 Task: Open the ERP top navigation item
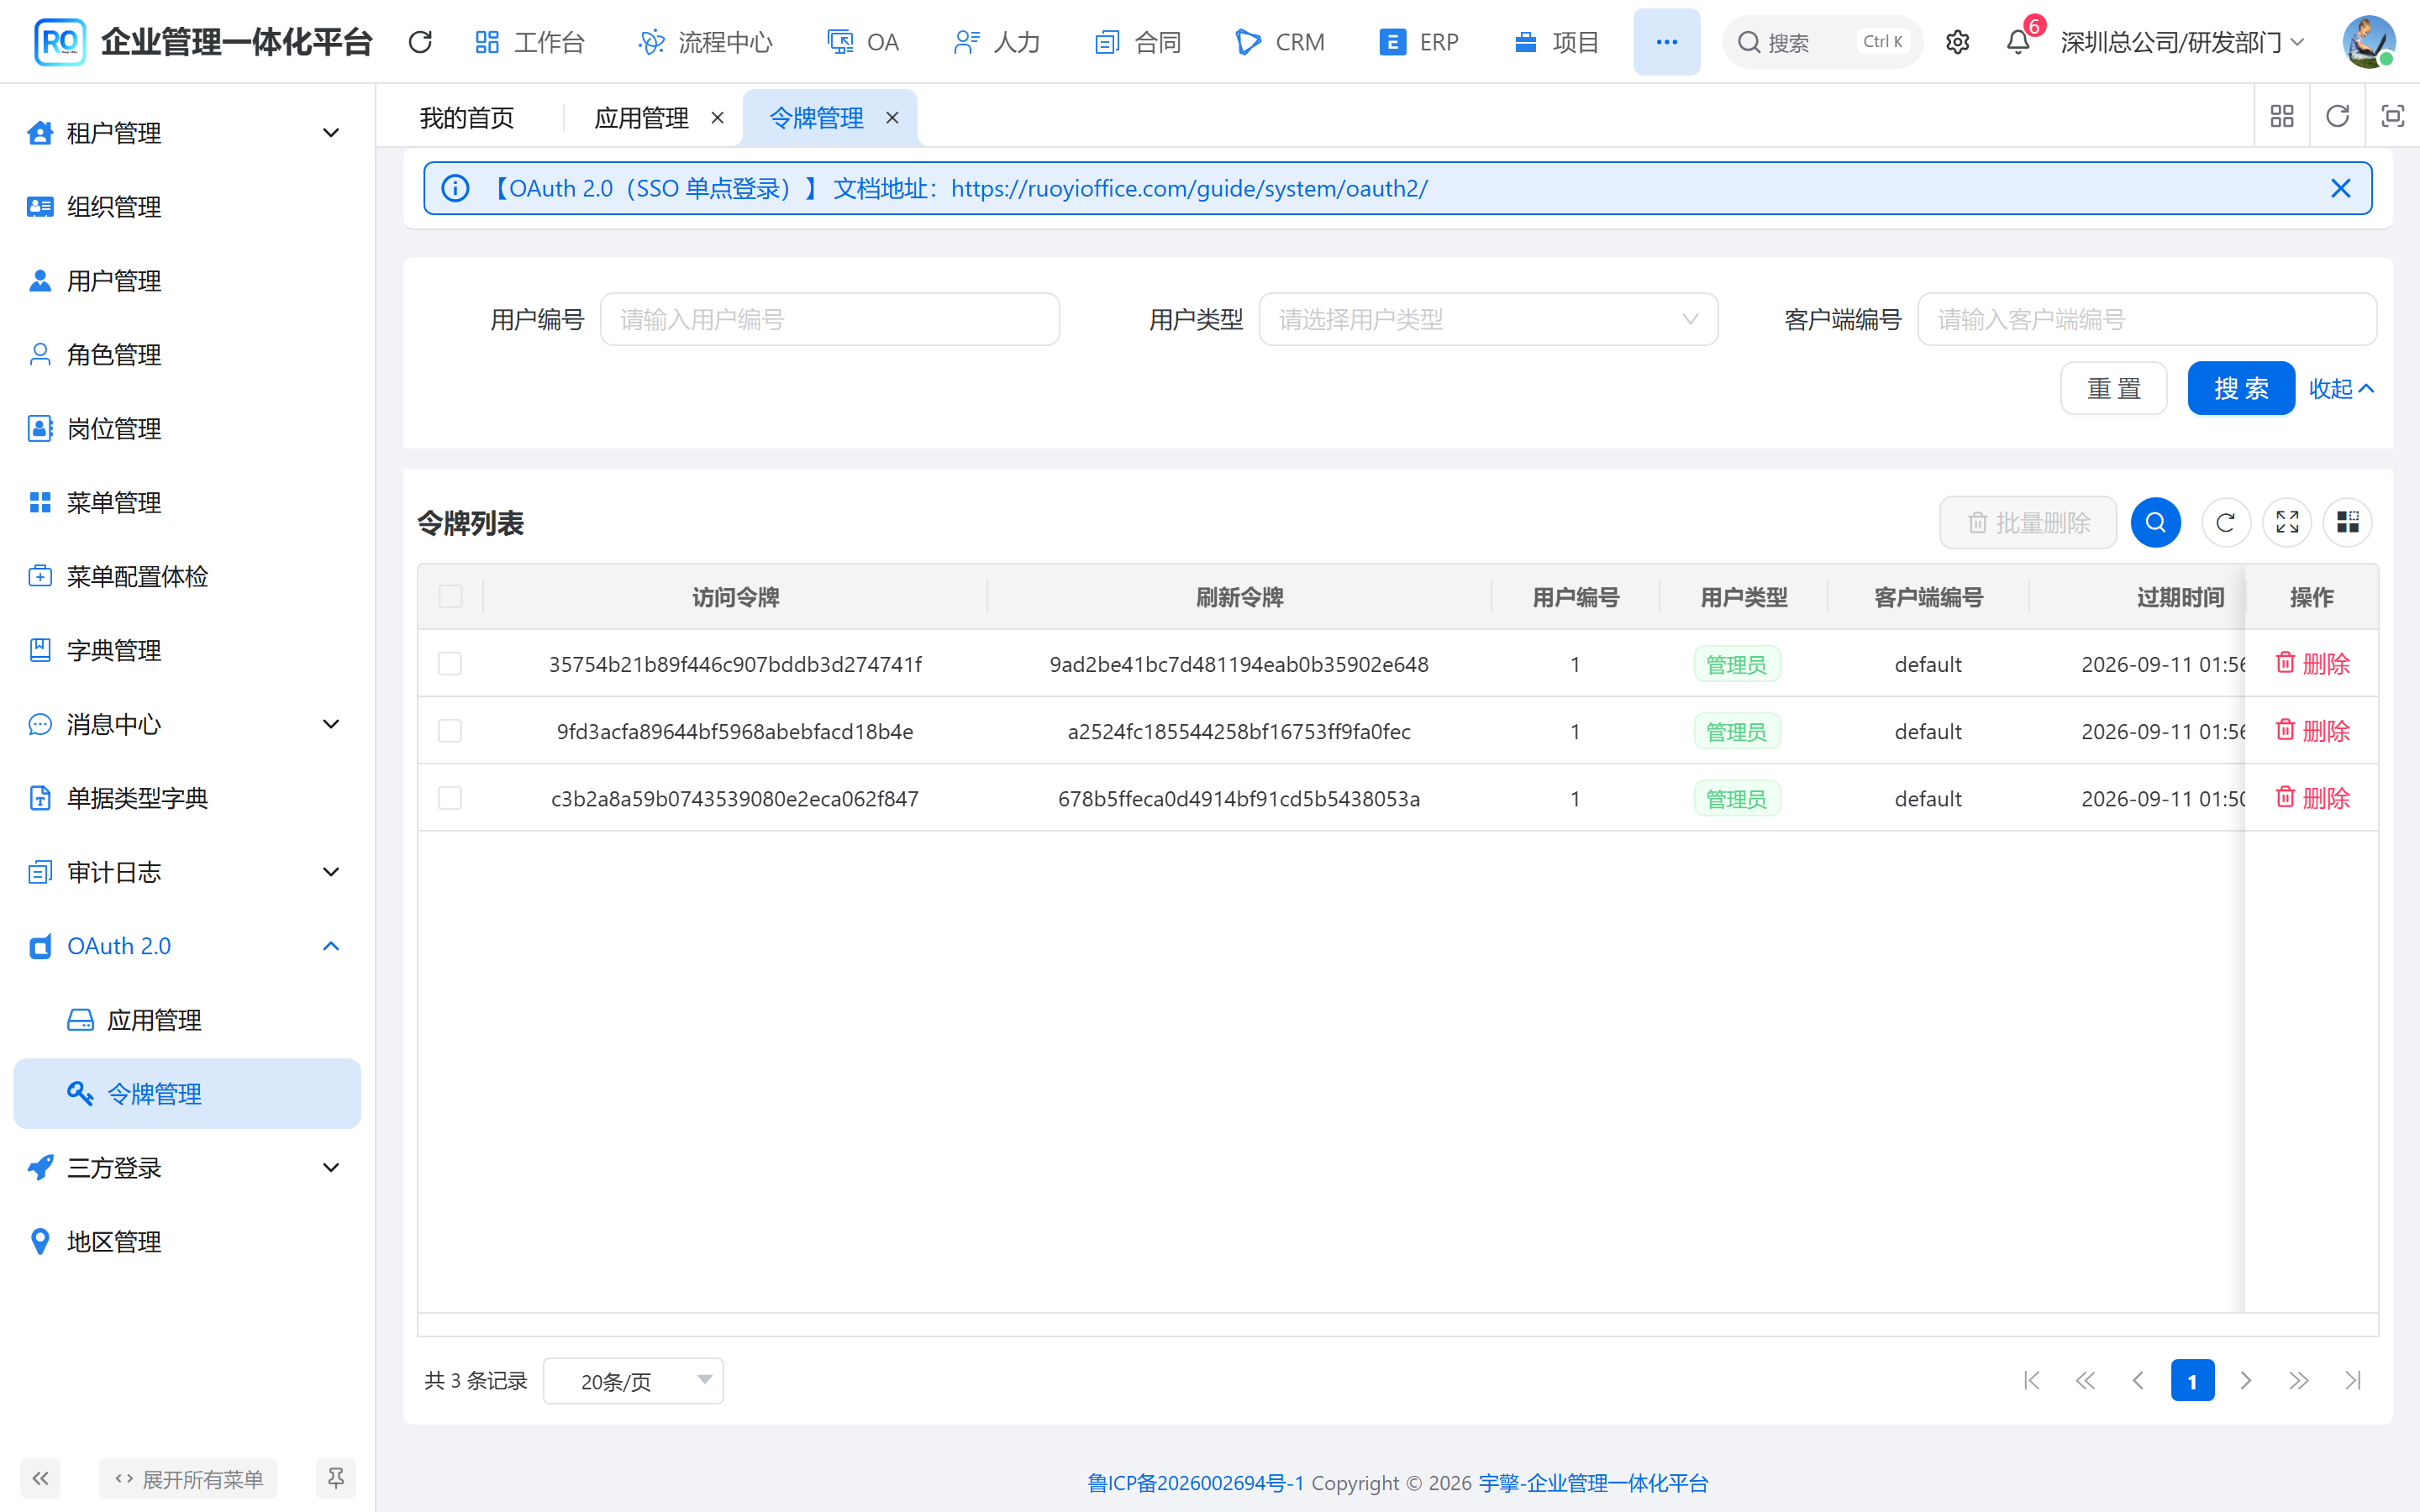point(1418,42)
